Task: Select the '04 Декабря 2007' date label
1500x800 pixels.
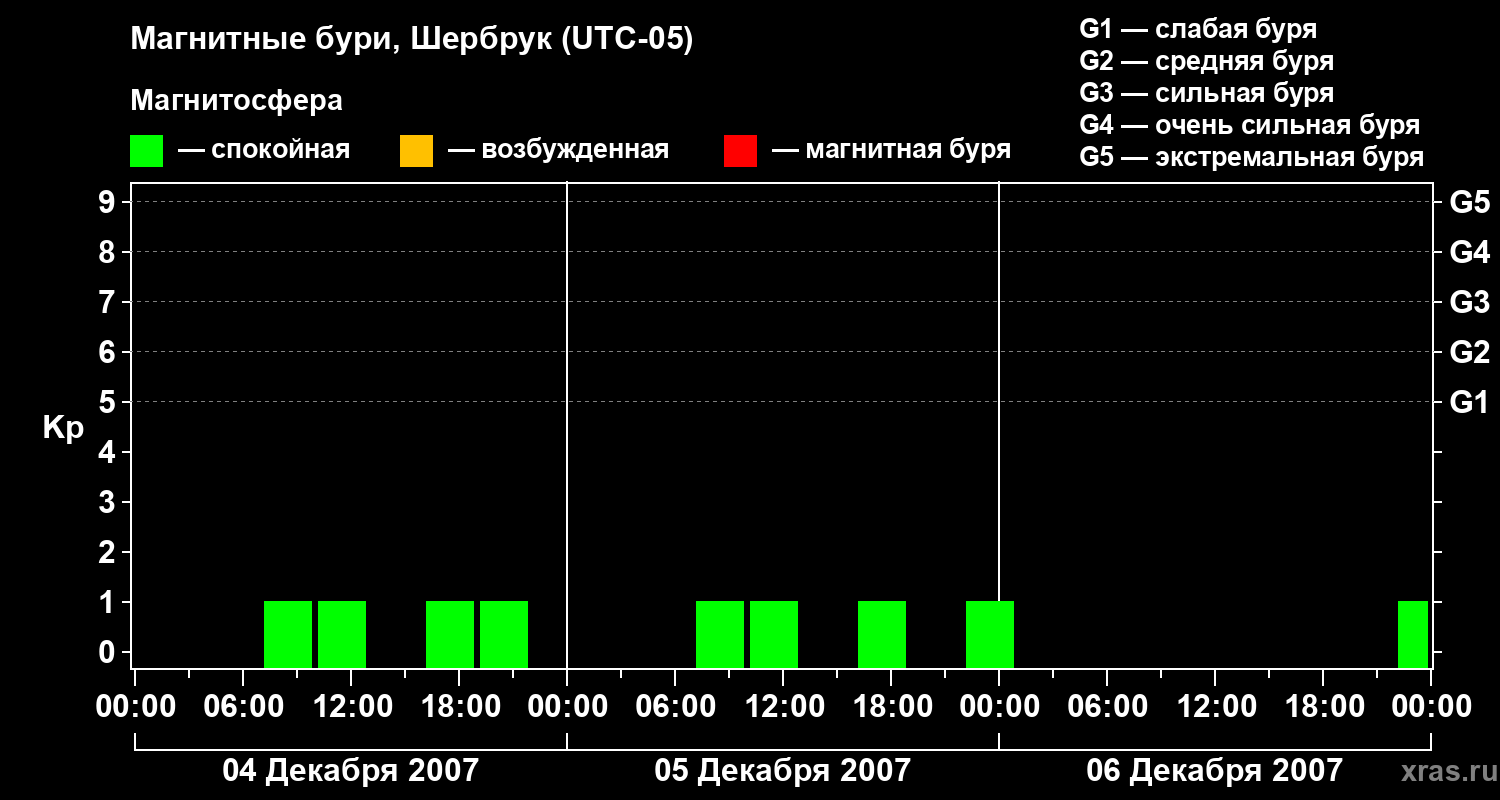Action: pos(350,771)
